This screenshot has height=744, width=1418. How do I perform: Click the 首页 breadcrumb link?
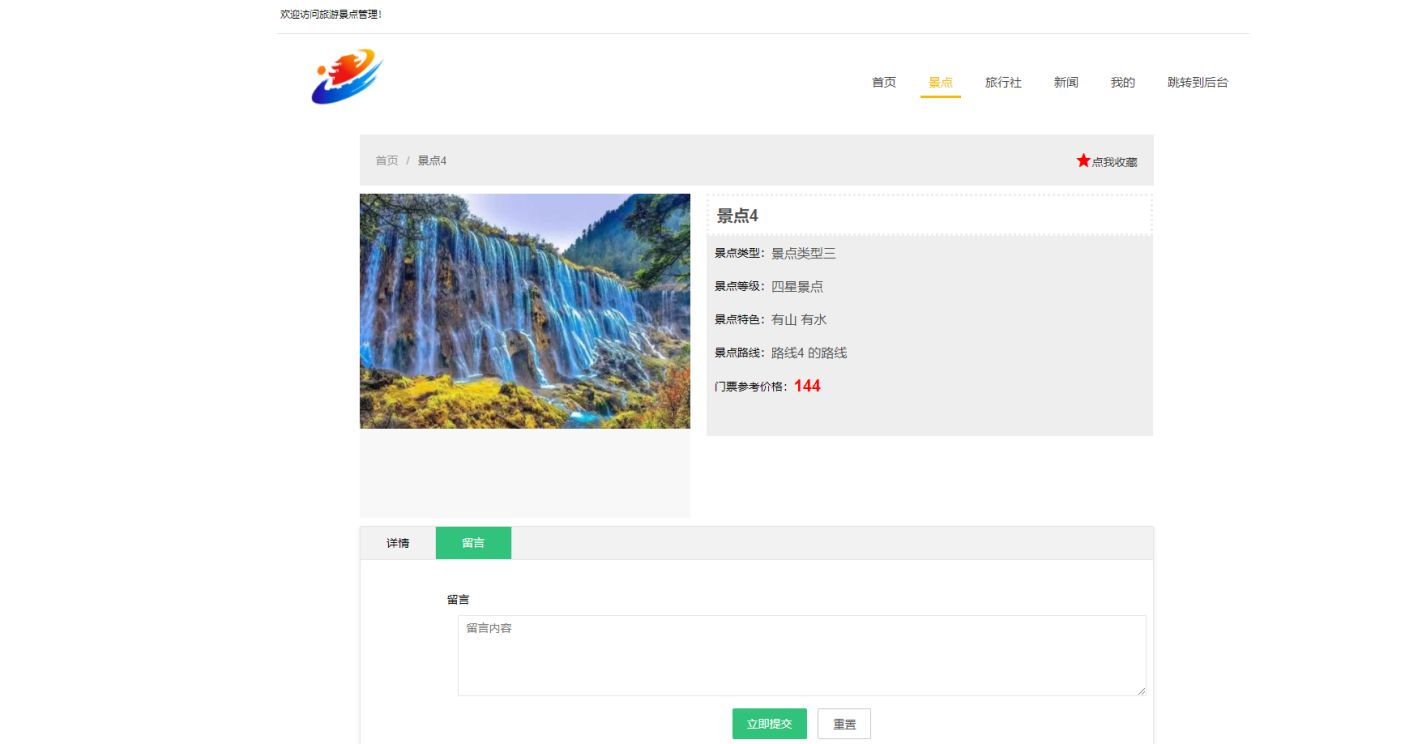point(387,161)
